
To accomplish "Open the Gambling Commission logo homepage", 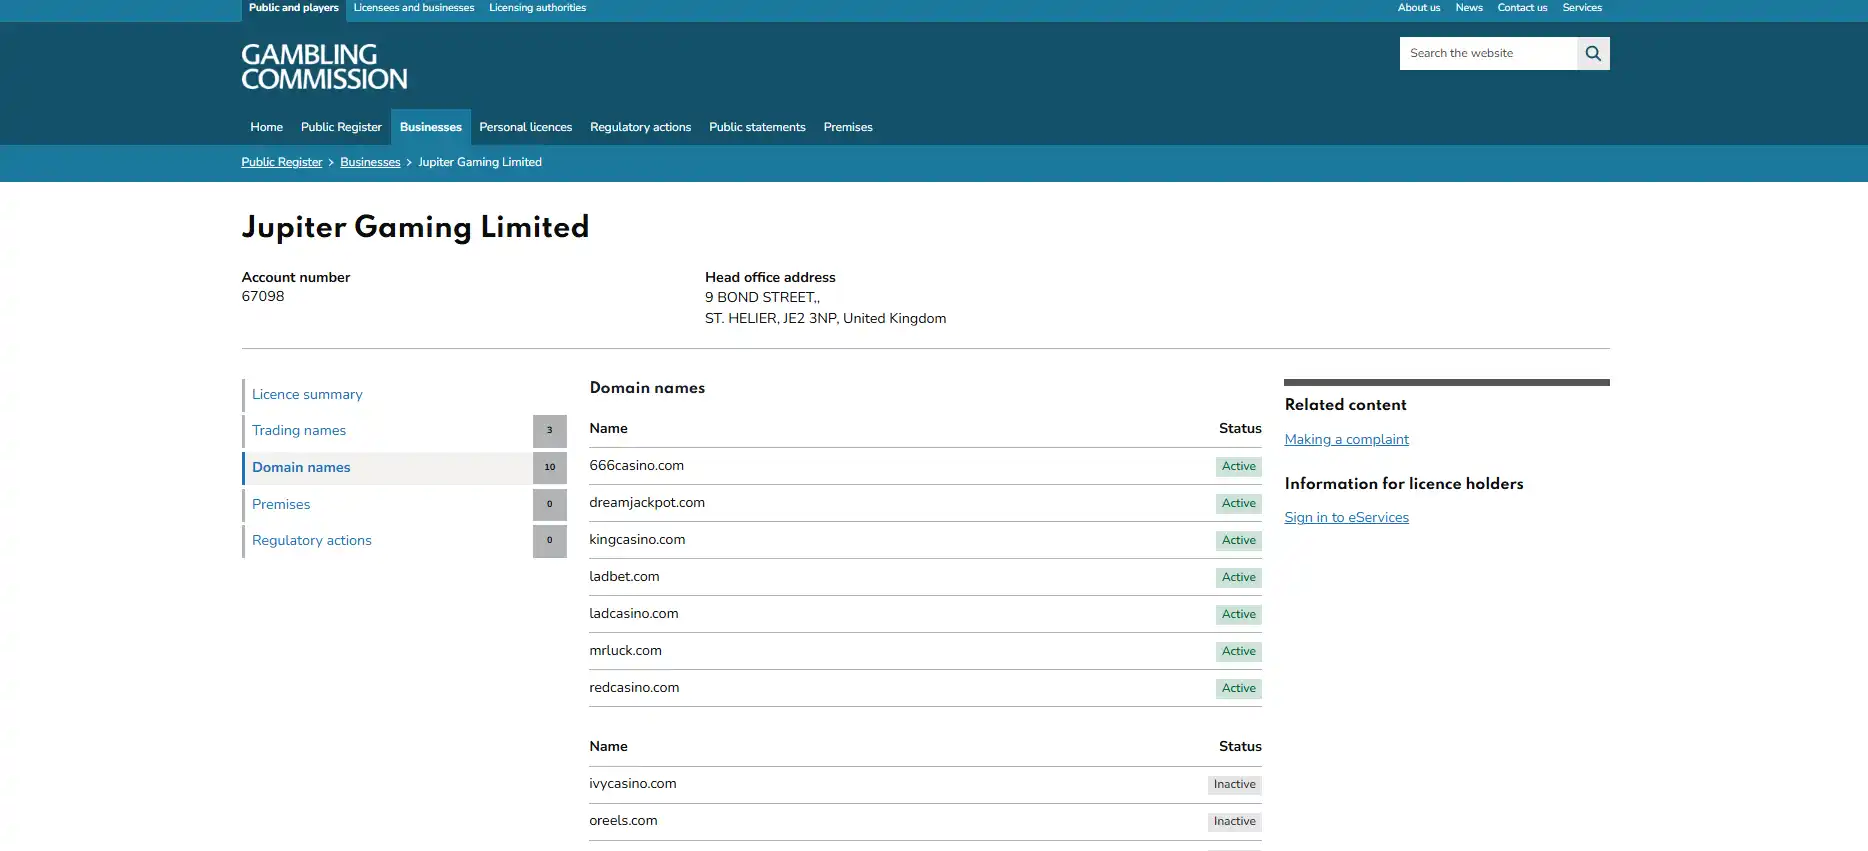I will click(x=324, y=67).
